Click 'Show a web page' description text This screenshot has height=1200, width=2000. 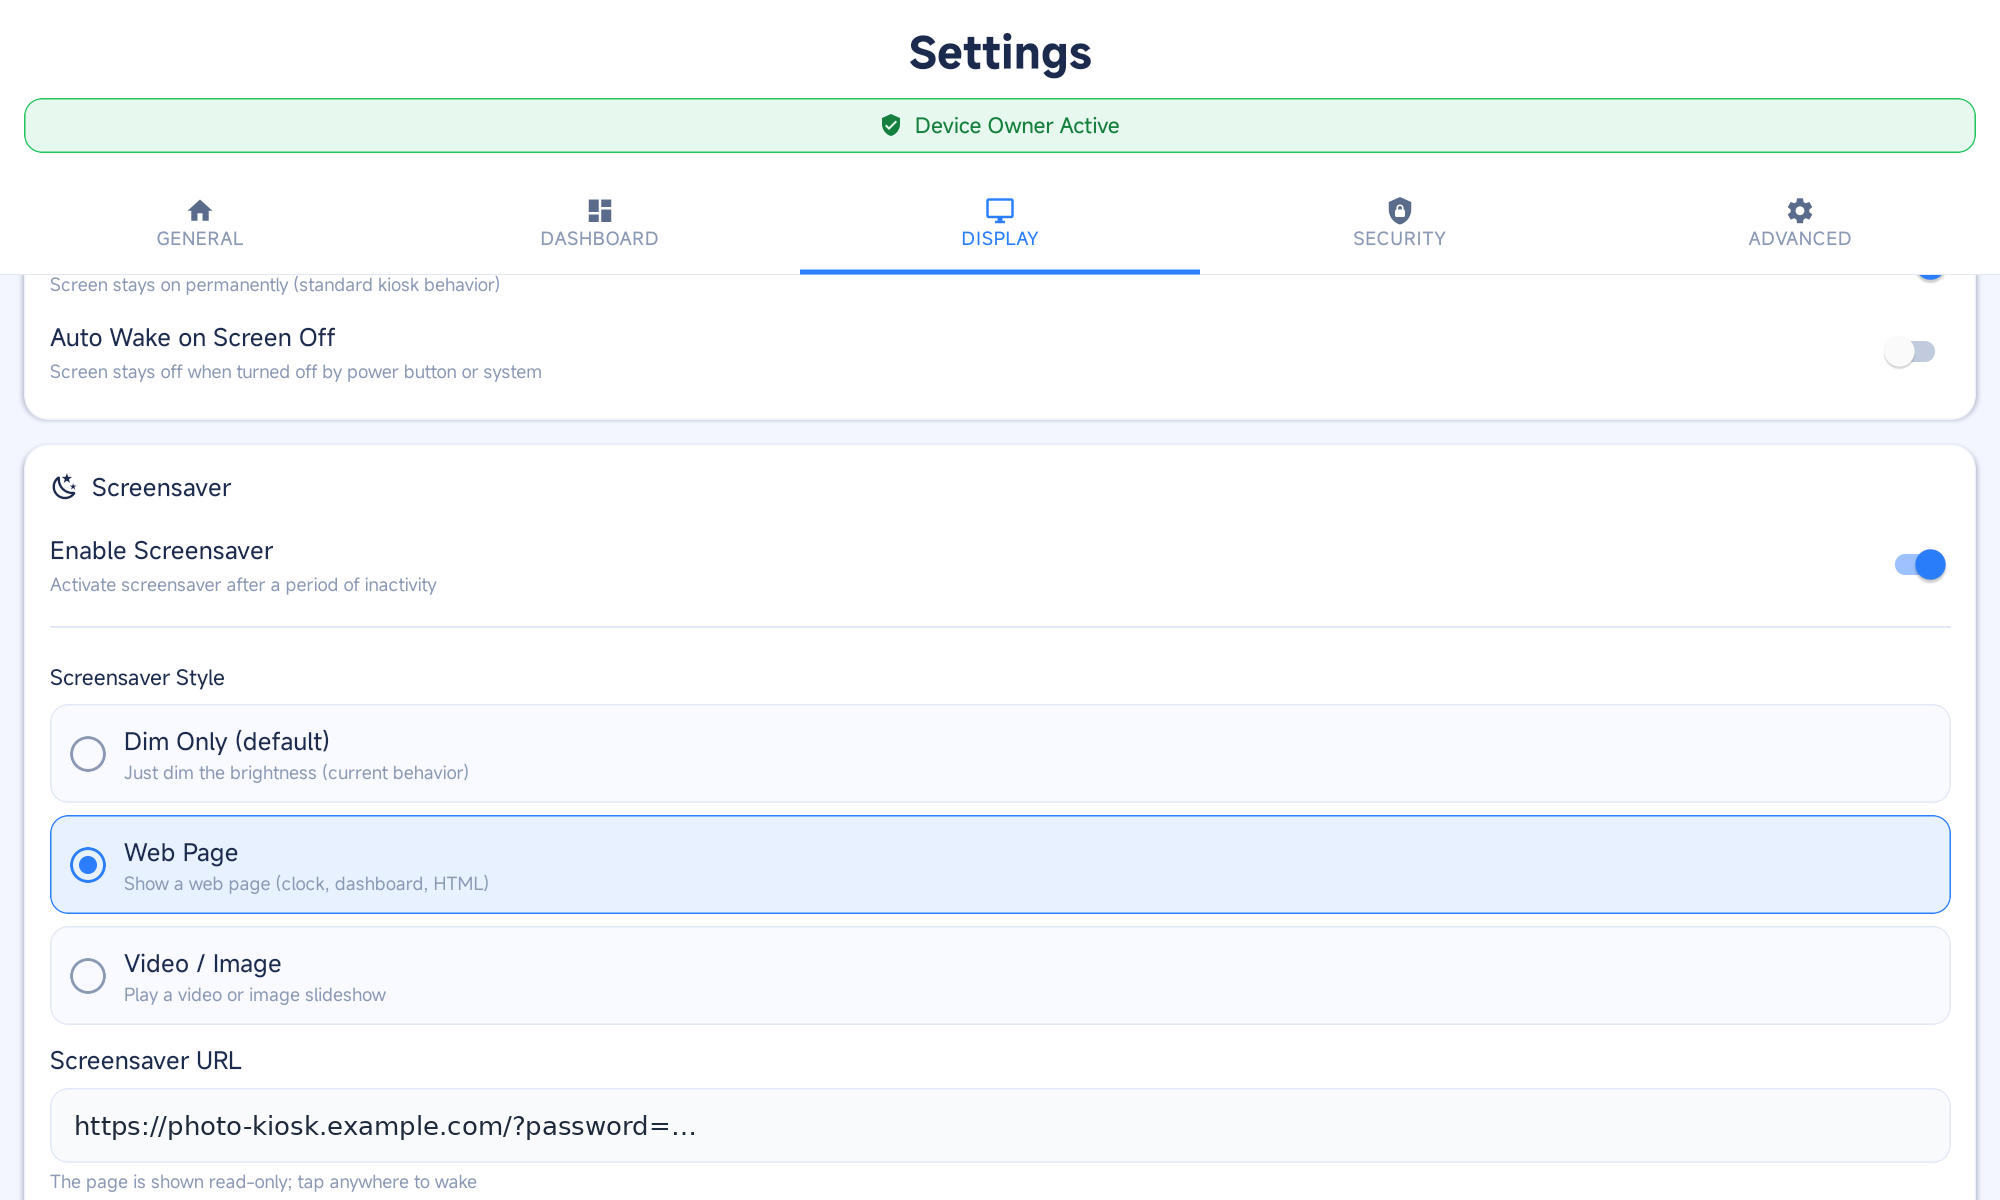[306, 884]
